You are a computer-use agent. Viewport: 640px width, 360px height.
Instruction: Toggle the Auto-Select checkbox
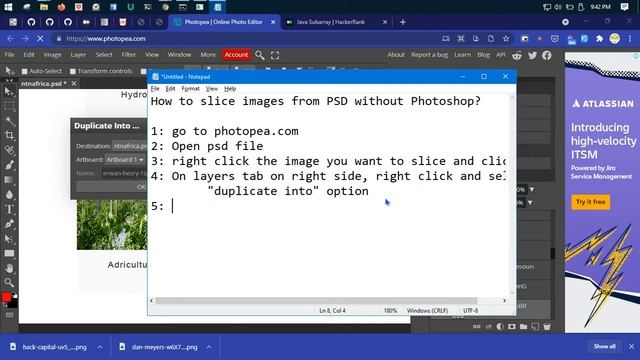coord(24,71)
